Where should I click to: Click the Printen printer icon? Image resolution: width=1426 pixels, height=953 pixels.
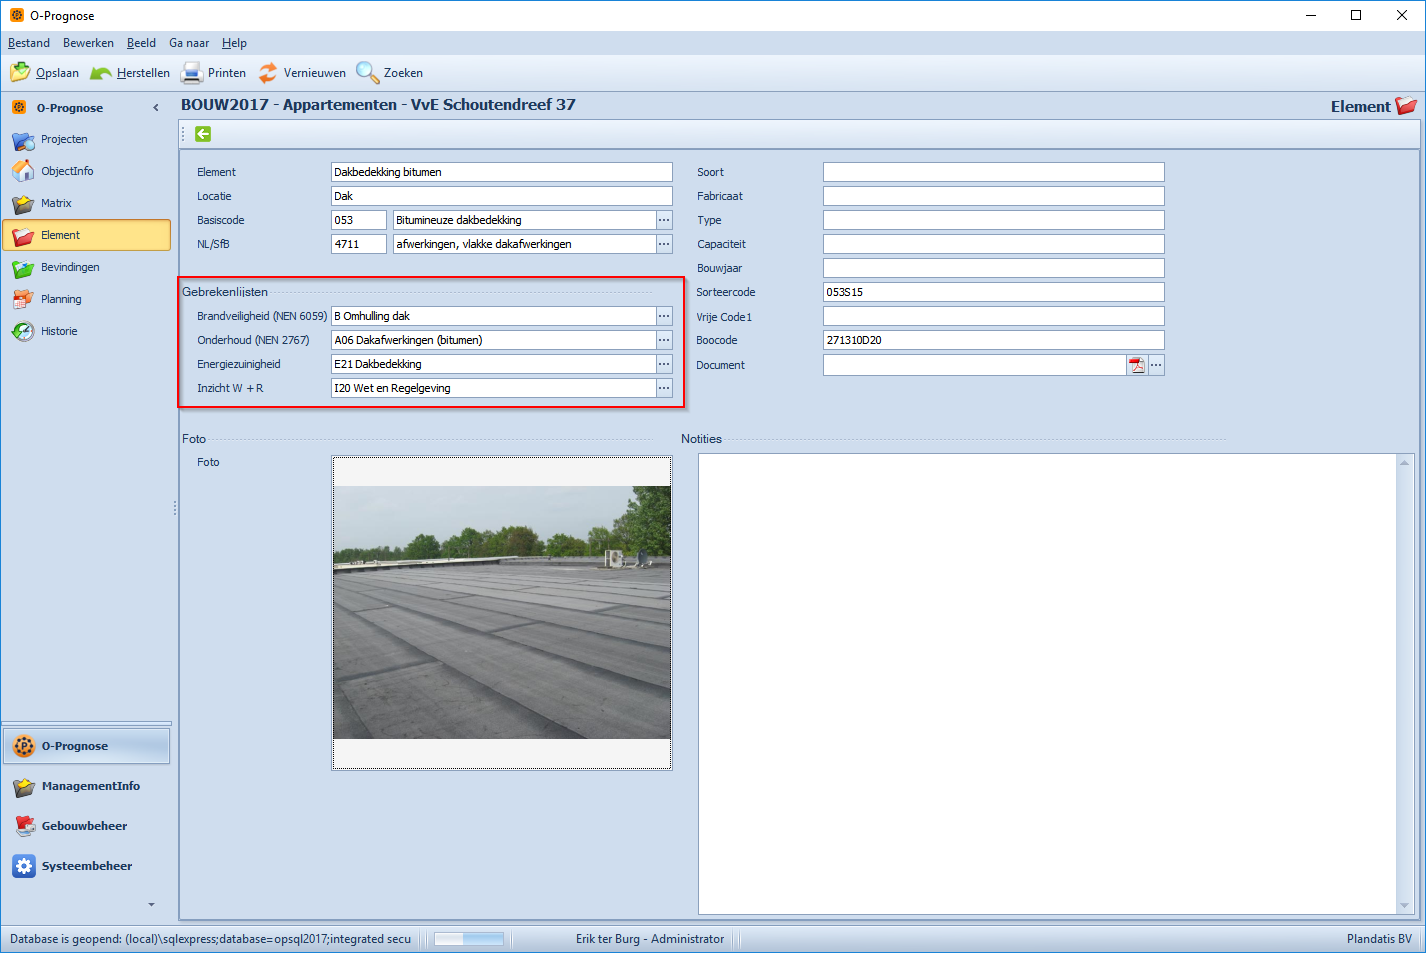192,73
